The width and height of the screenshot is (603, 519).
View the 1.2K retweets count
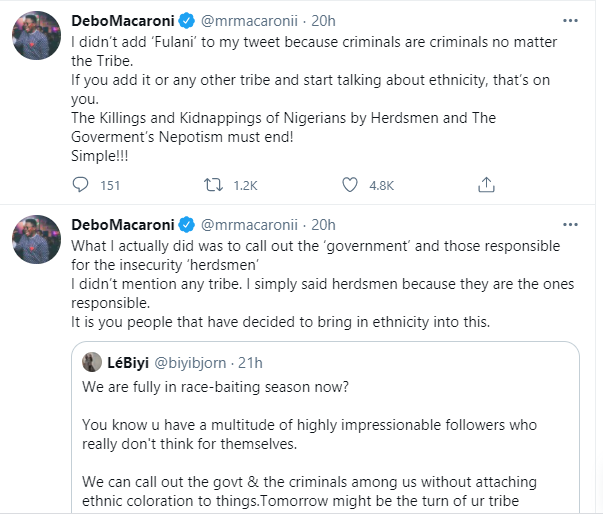click(245, 185)
